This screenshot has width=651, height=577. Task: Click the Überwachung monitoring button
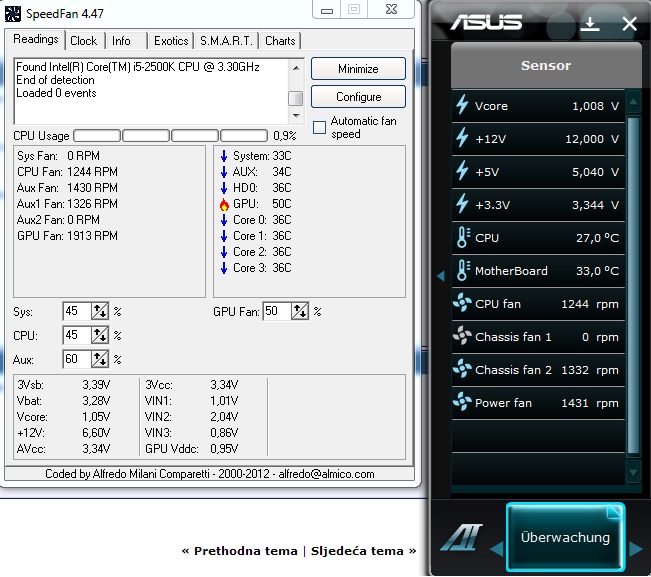tap(565, 538)
